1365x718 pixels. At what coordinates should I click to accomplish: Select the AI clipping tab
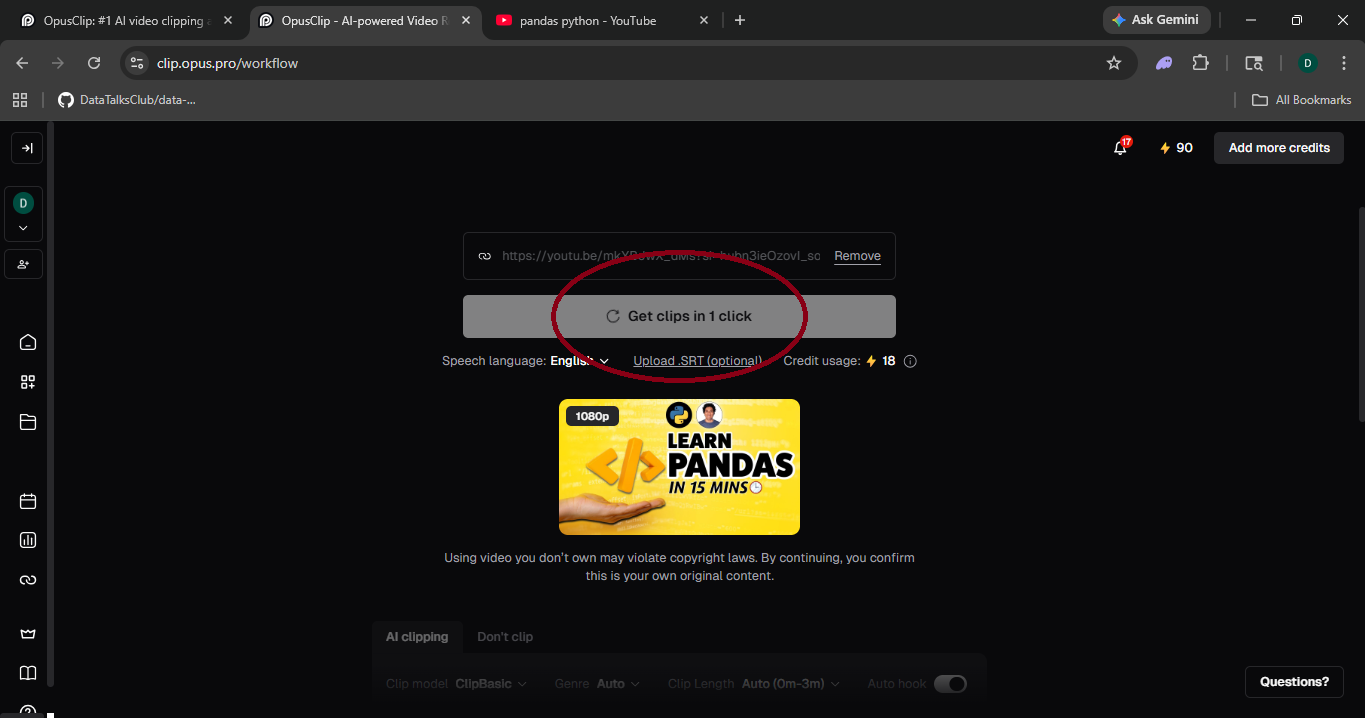417,637
